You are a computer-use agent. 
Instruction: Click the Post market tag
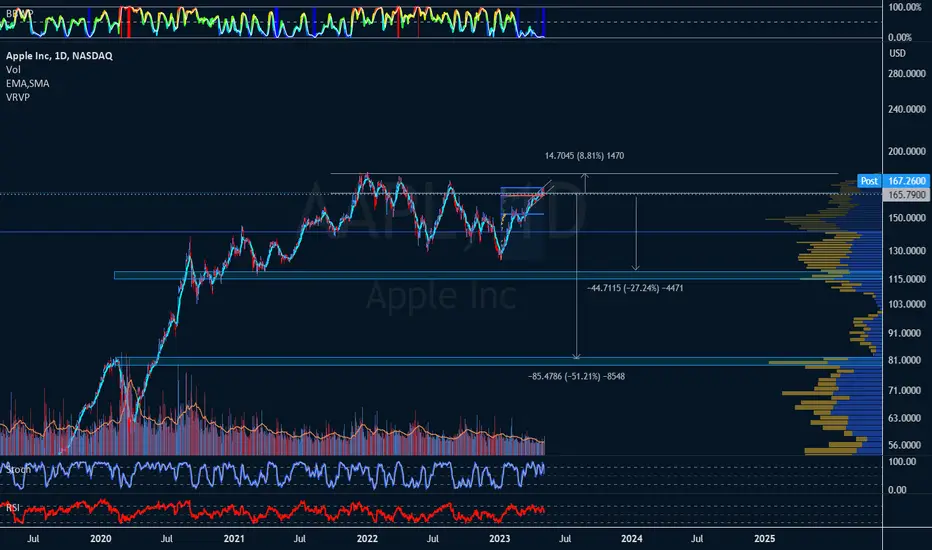(869, 181)
